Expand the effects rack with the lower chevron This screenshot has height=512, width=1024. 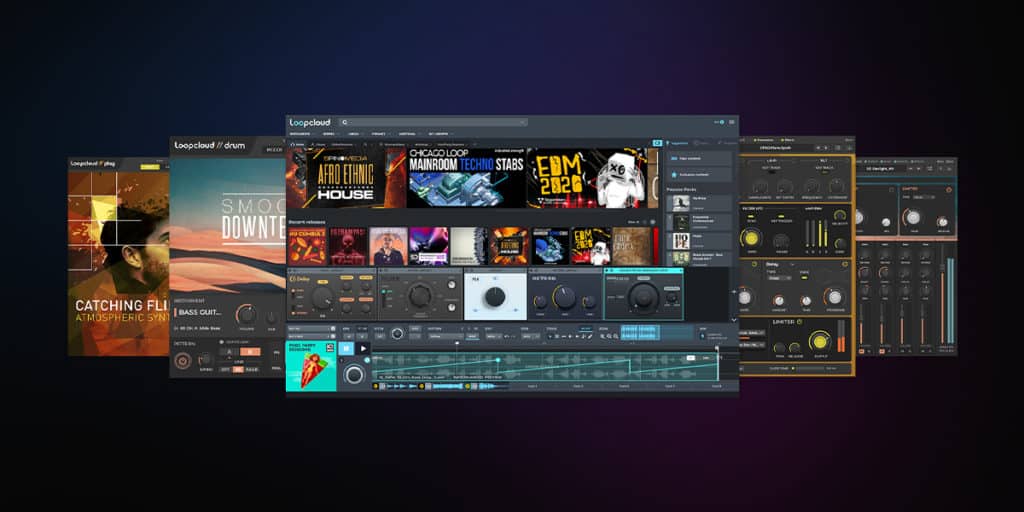[733, 319]
